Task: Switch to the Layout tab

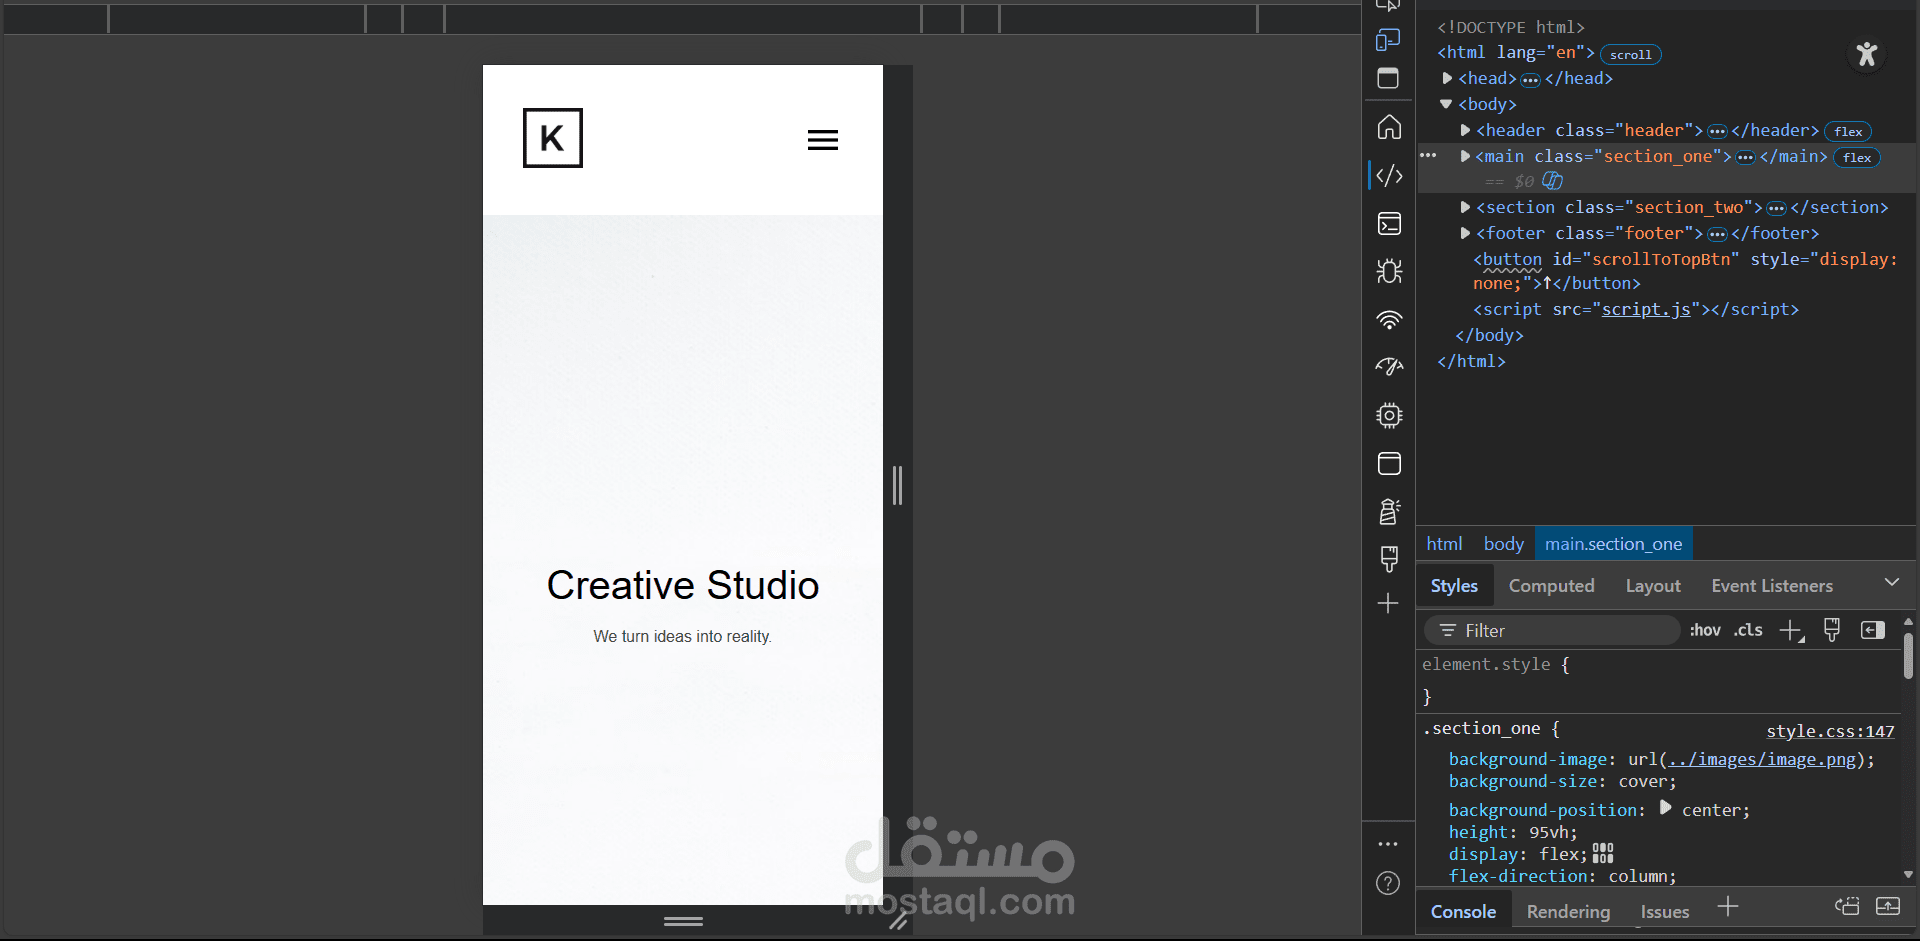Action: tap(1653, 586)
